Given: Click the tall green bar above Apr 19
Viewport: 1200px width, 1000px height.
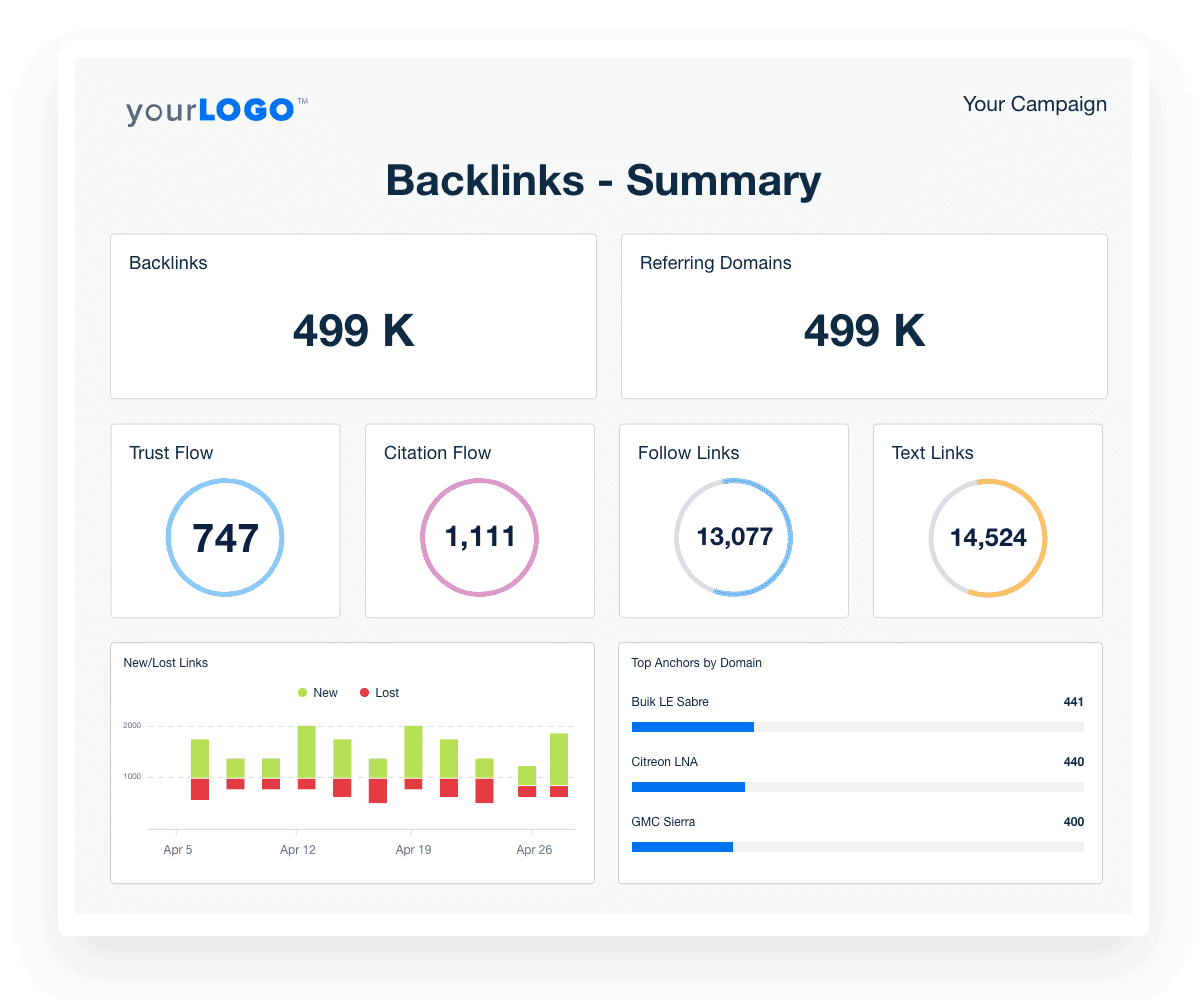Looking at the screenshot, I should pos(413,752).
